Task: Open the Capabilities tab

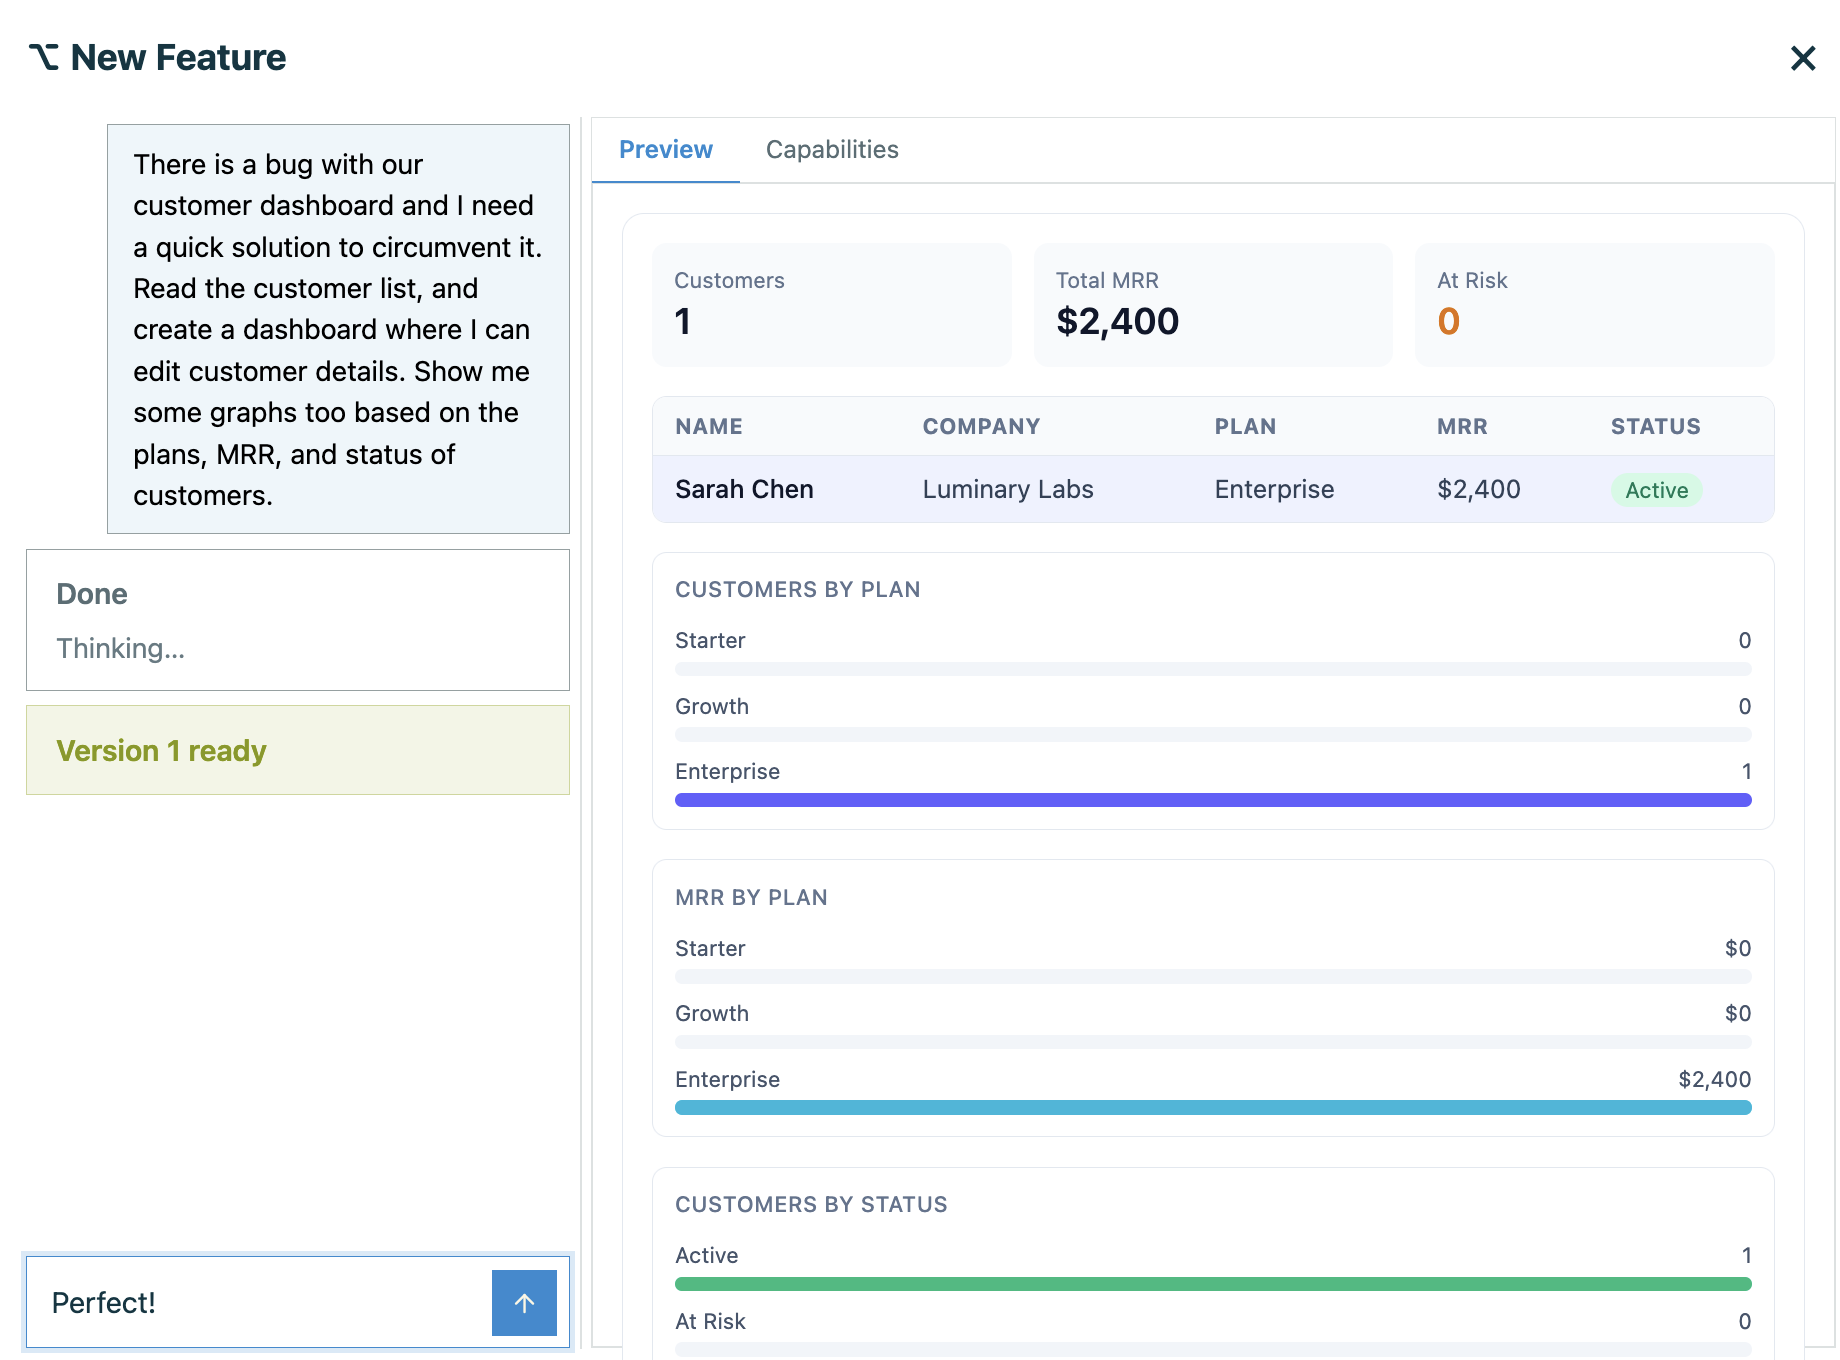Action: [x=832, y=150]
